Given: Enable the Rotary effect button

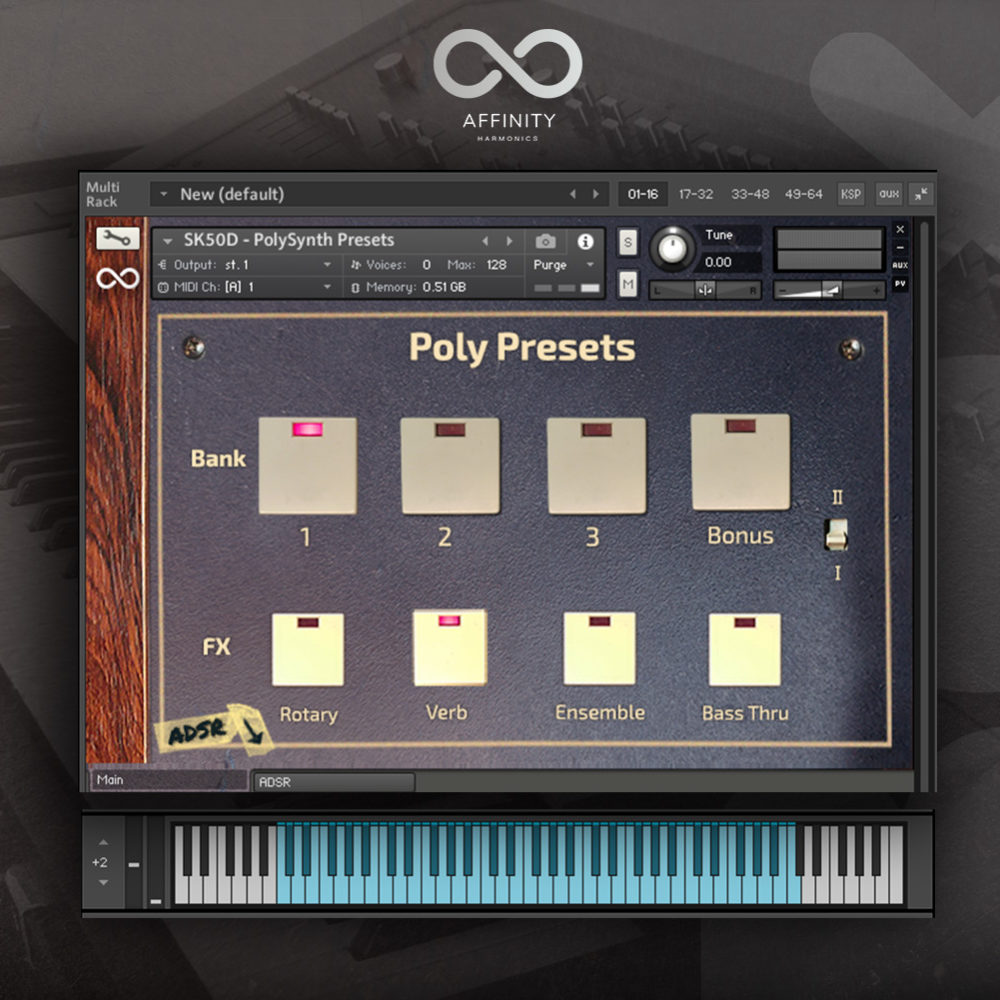Looking at the screenshot, I should click(307, 649).
